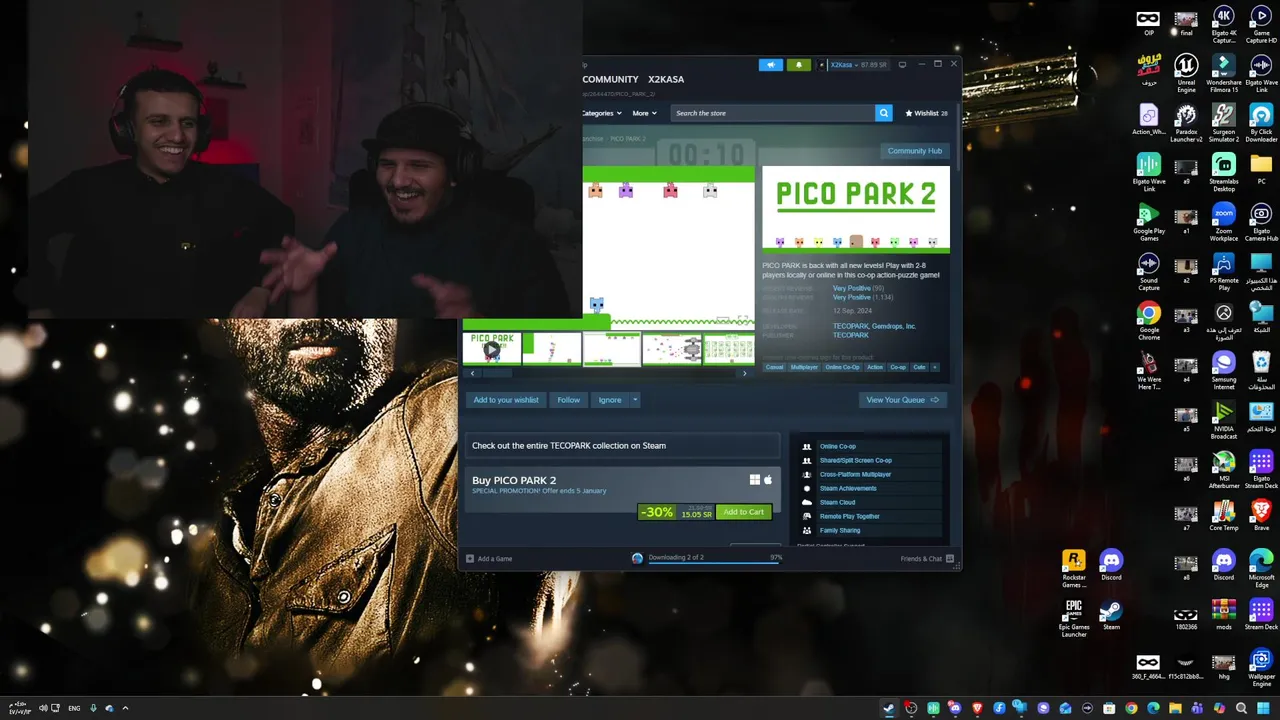
Task: Click the Google Chrome desktop icon
Action: tap(1149, 321)
